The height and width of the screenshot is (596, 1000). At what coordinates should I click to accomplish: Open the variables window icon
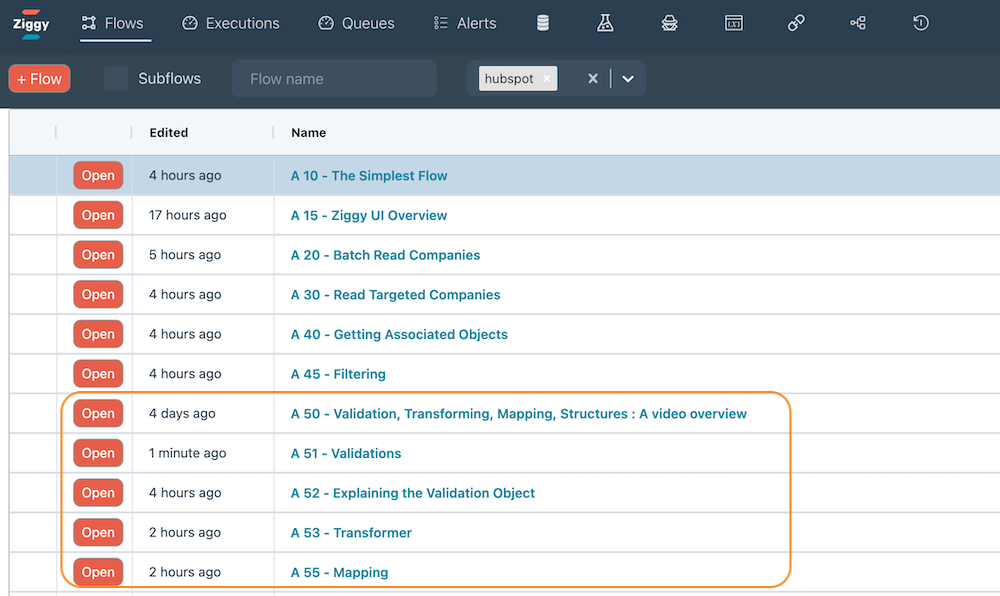[734, 23]
